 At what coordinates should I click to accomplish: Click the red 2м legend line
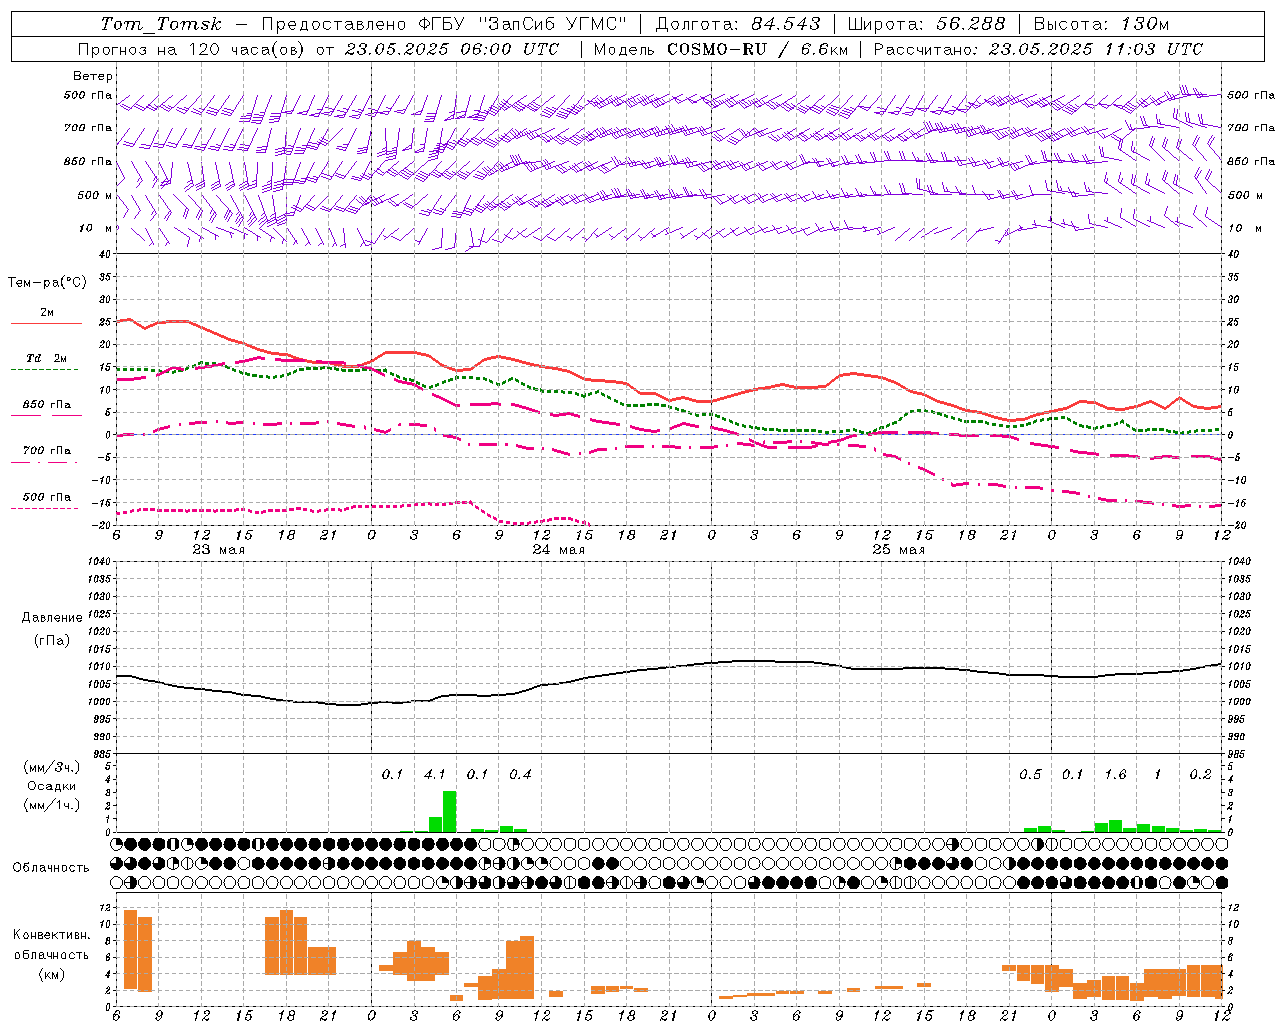point(46,323)
